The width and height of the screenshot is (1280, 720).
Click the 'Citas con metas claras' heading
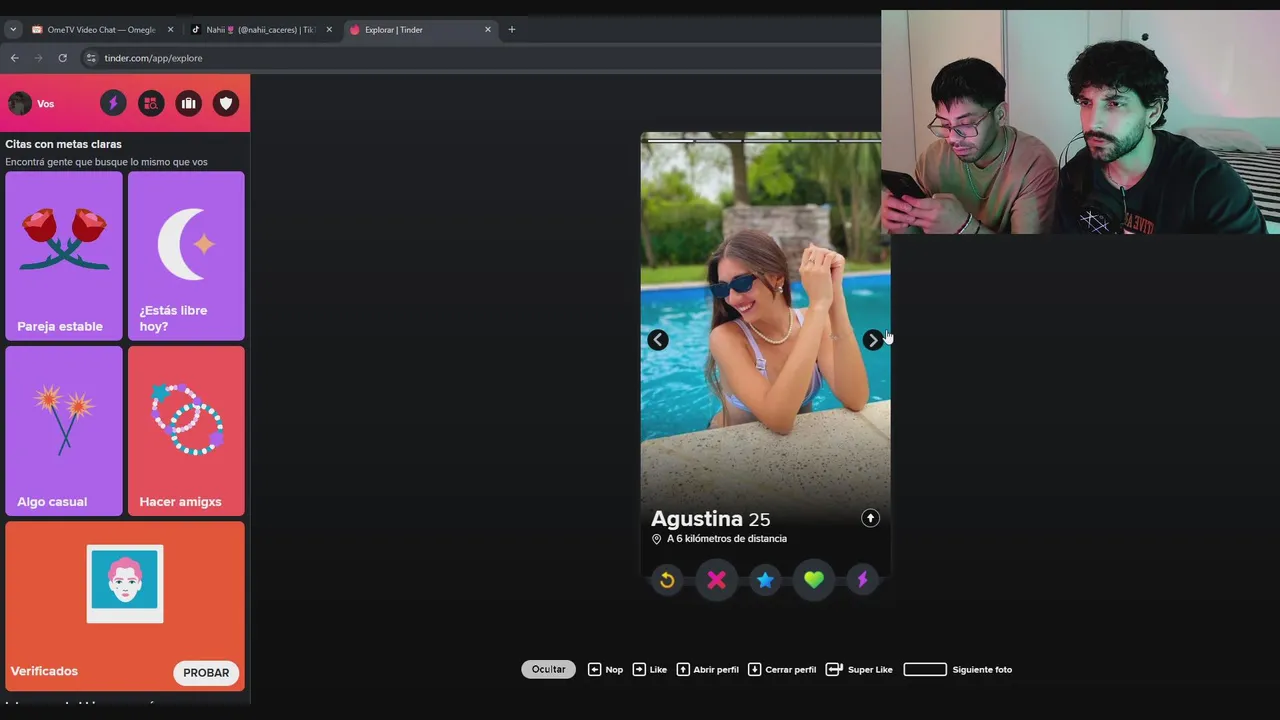click(63, 144)
